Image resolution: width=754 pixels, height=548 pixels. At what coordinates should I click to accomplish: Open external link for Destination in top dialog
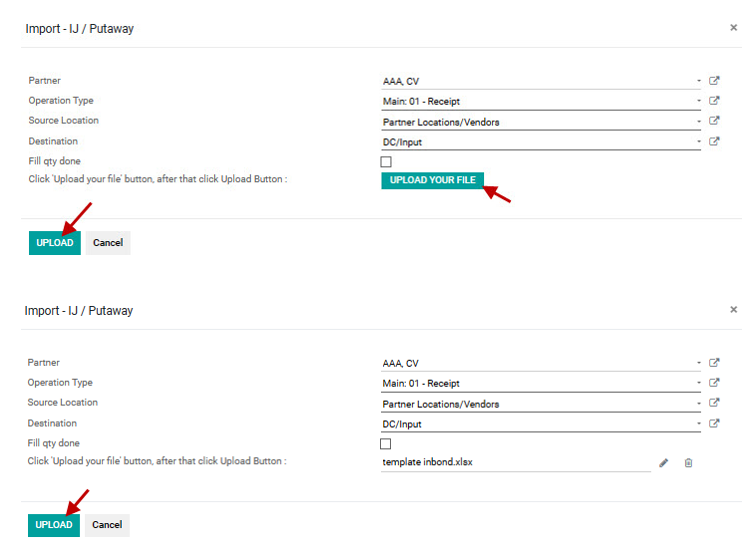pos(714,141)
